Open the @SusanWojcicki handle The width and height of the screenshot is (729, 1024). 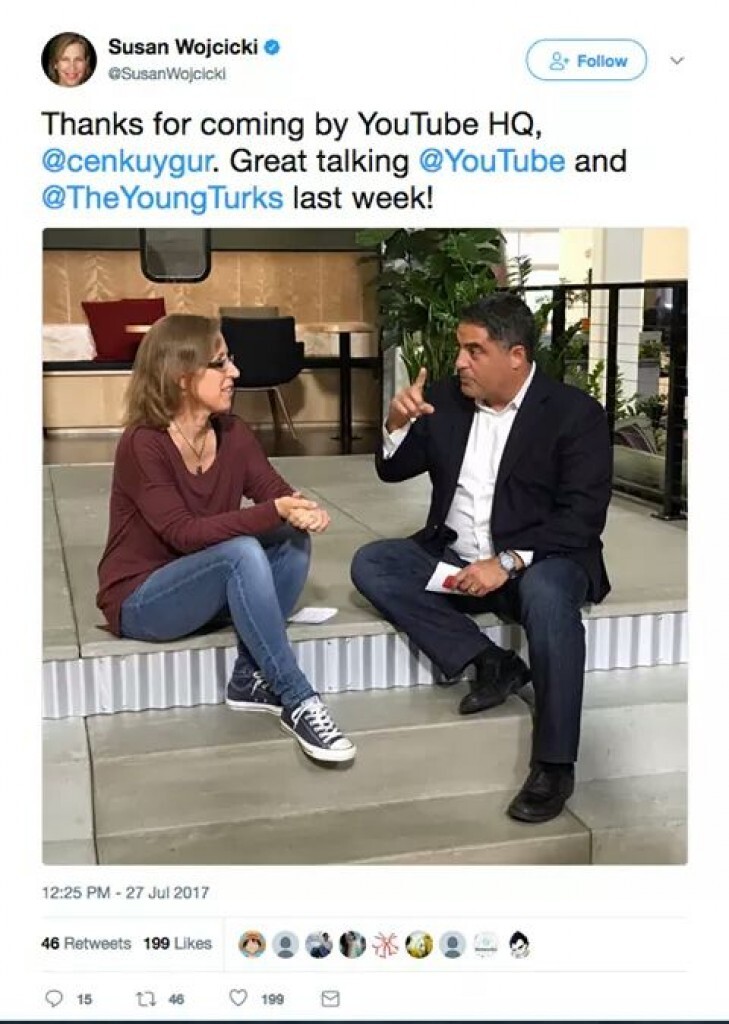167,74
